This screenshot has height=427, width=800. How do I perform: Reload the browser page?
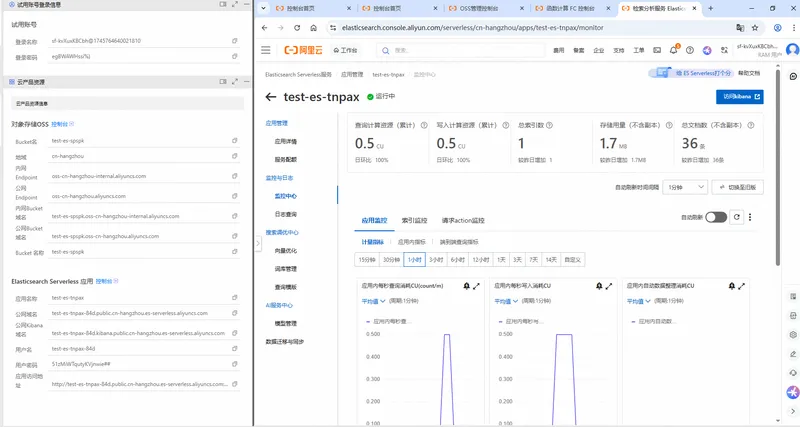[x=297, y=28]
